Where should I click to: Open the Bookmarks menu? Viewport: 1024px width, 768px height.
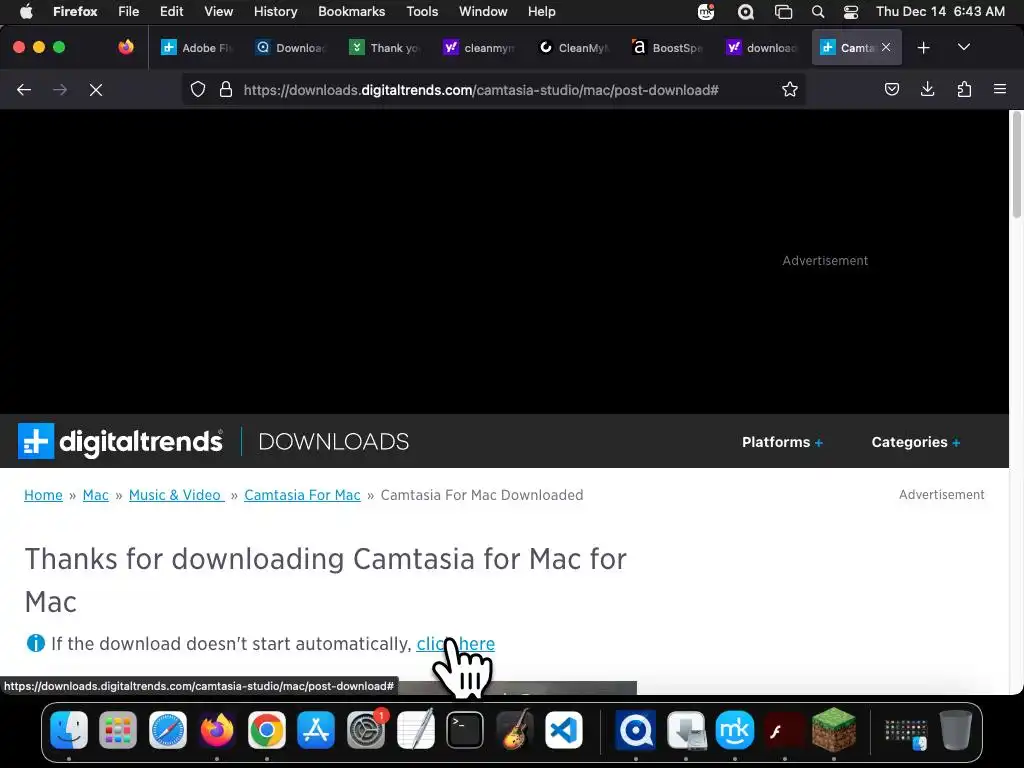[x=351, y=11]
